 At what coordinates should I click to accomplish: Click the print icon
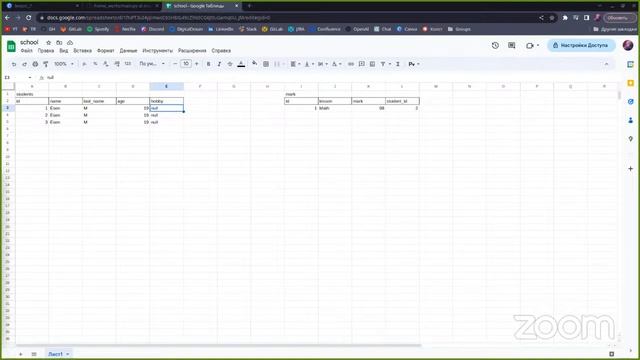(x=35, y=64)
